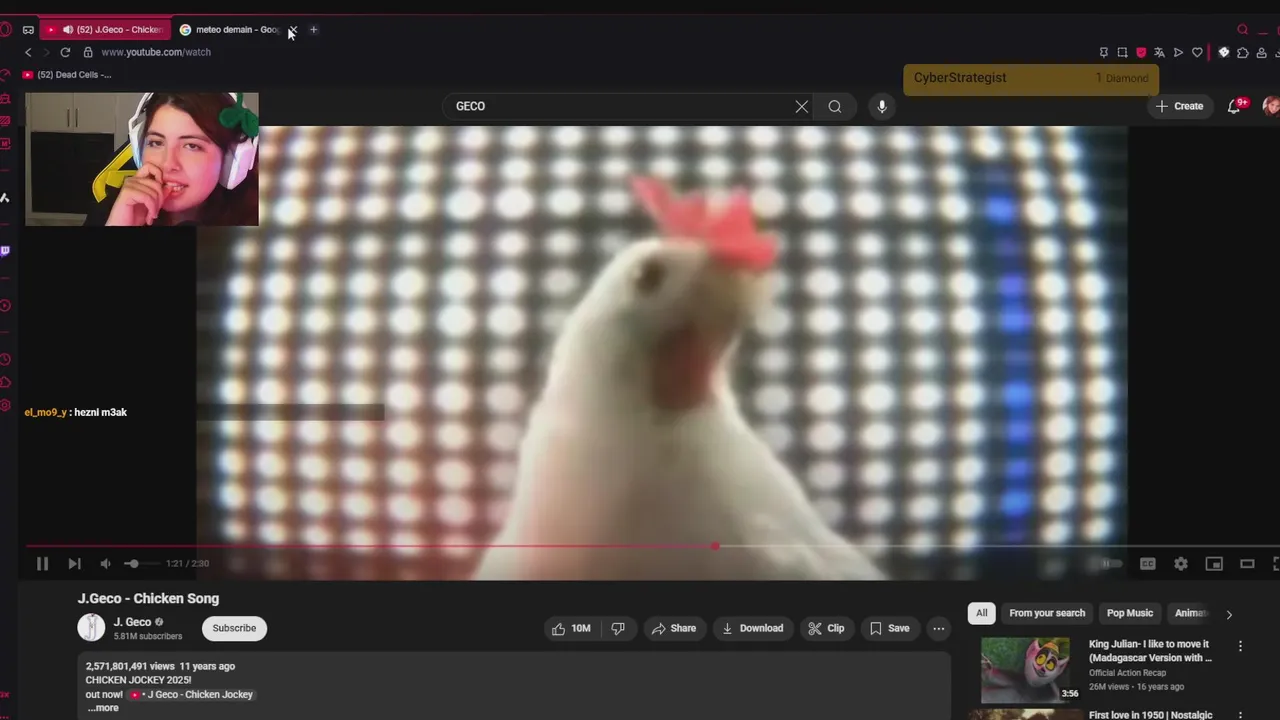View site security lock info
Viewport: 1280px width, 720px height.
click(88, 52)
